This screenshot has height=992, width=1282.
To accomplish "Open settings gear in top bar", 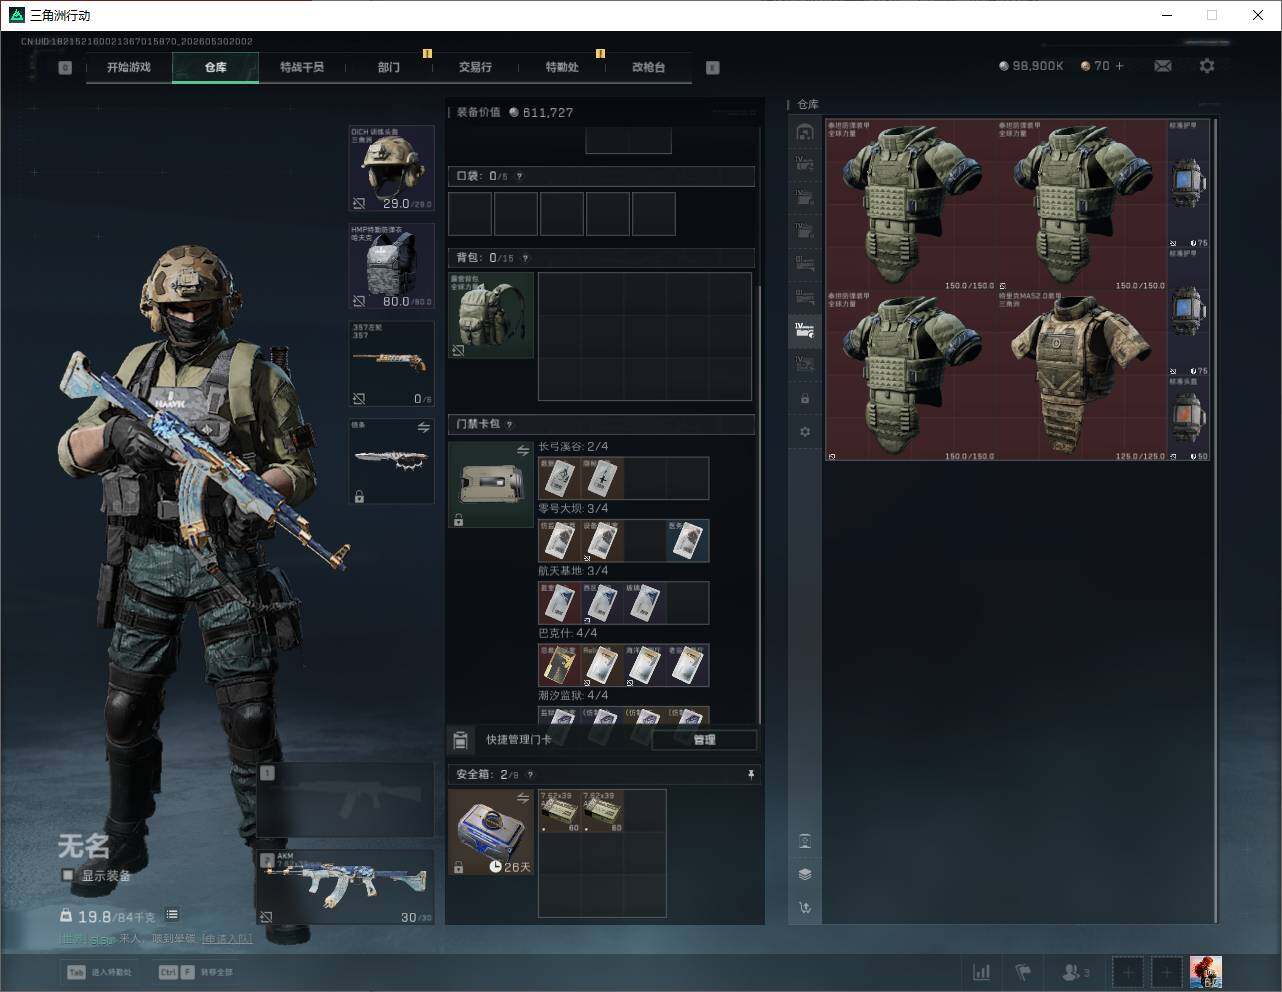I will (x=1207, y=66).
